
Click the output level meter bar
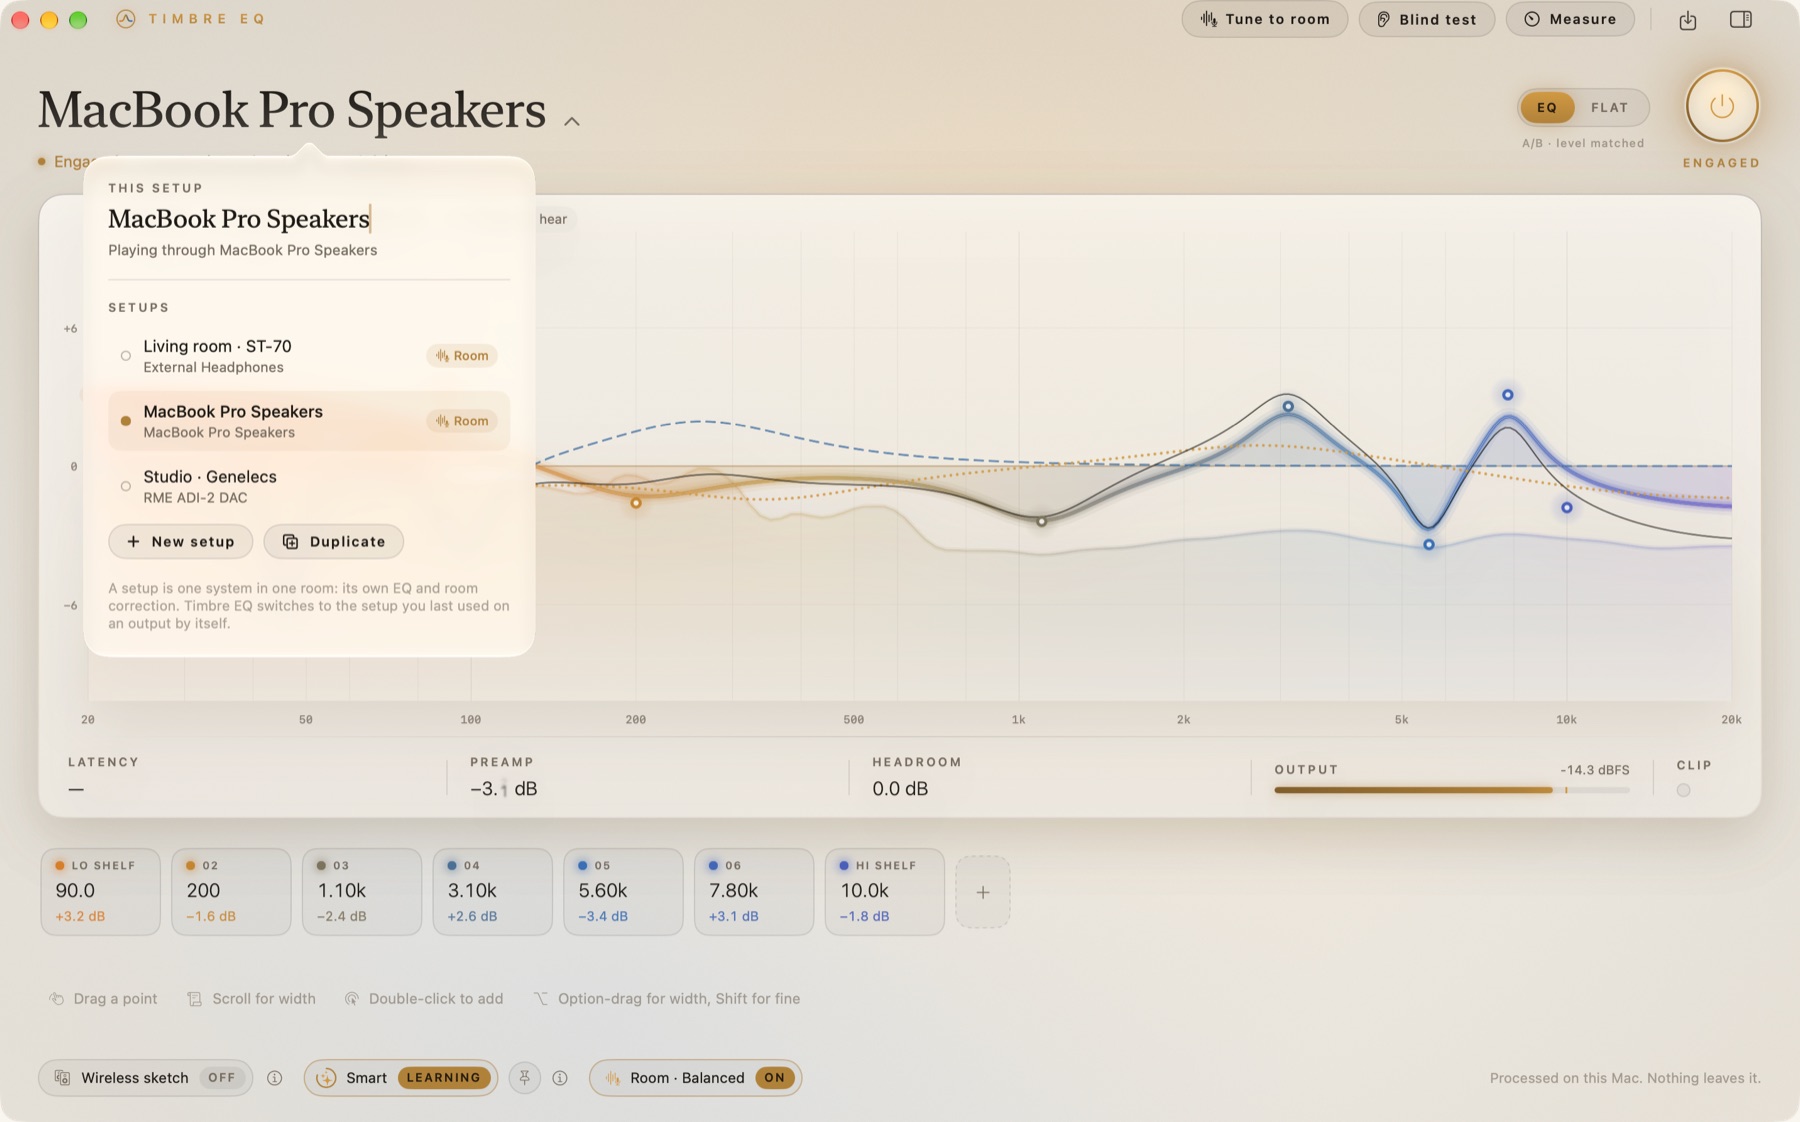coord(1451,790)
